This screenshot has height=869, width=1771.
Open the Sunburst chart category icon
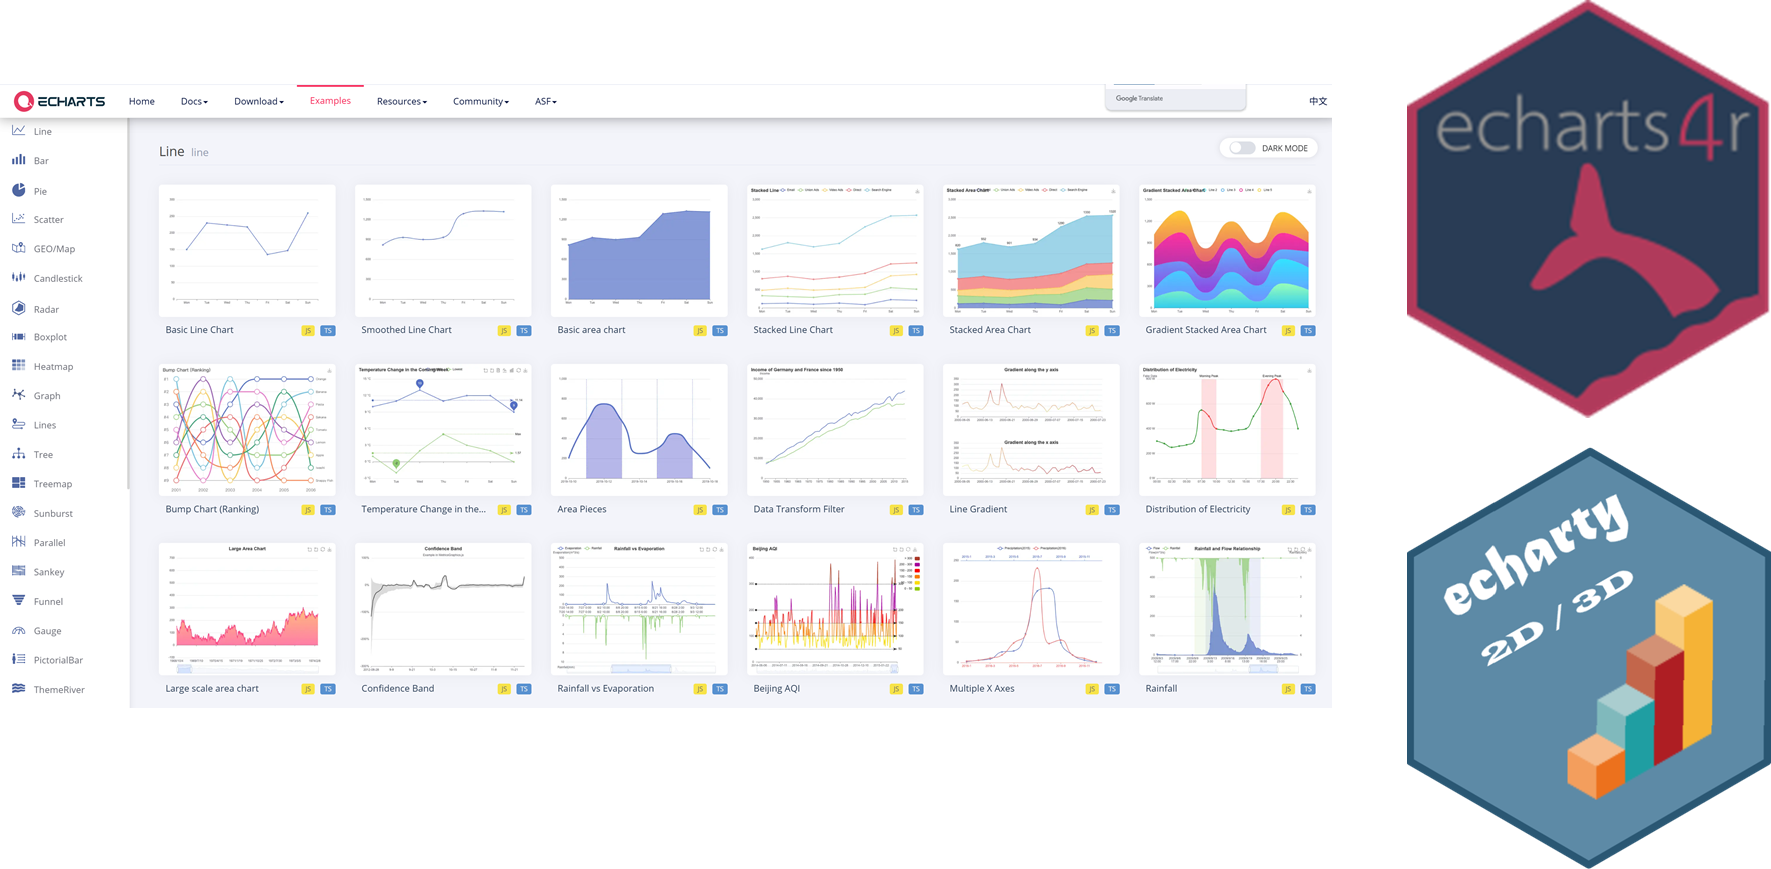tap(19, 513)
